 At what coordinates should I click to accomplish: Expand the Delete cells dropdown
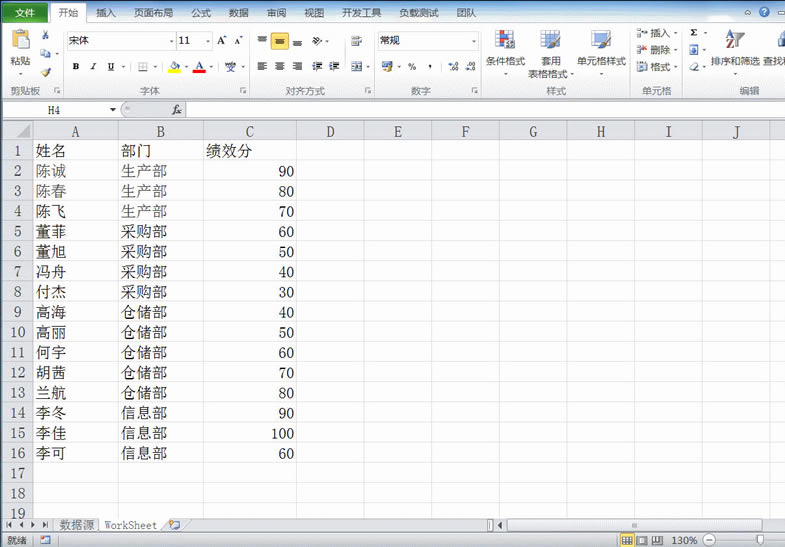[675, 50]
